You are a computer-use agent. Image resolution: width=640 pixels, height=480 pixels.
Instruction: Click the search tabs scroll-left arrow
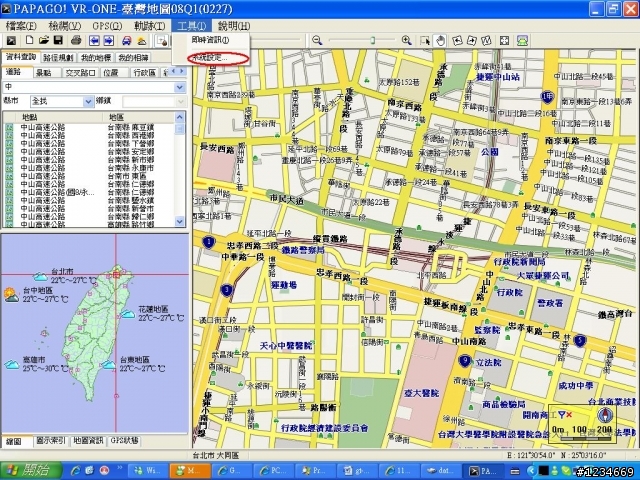coord(173,71)
